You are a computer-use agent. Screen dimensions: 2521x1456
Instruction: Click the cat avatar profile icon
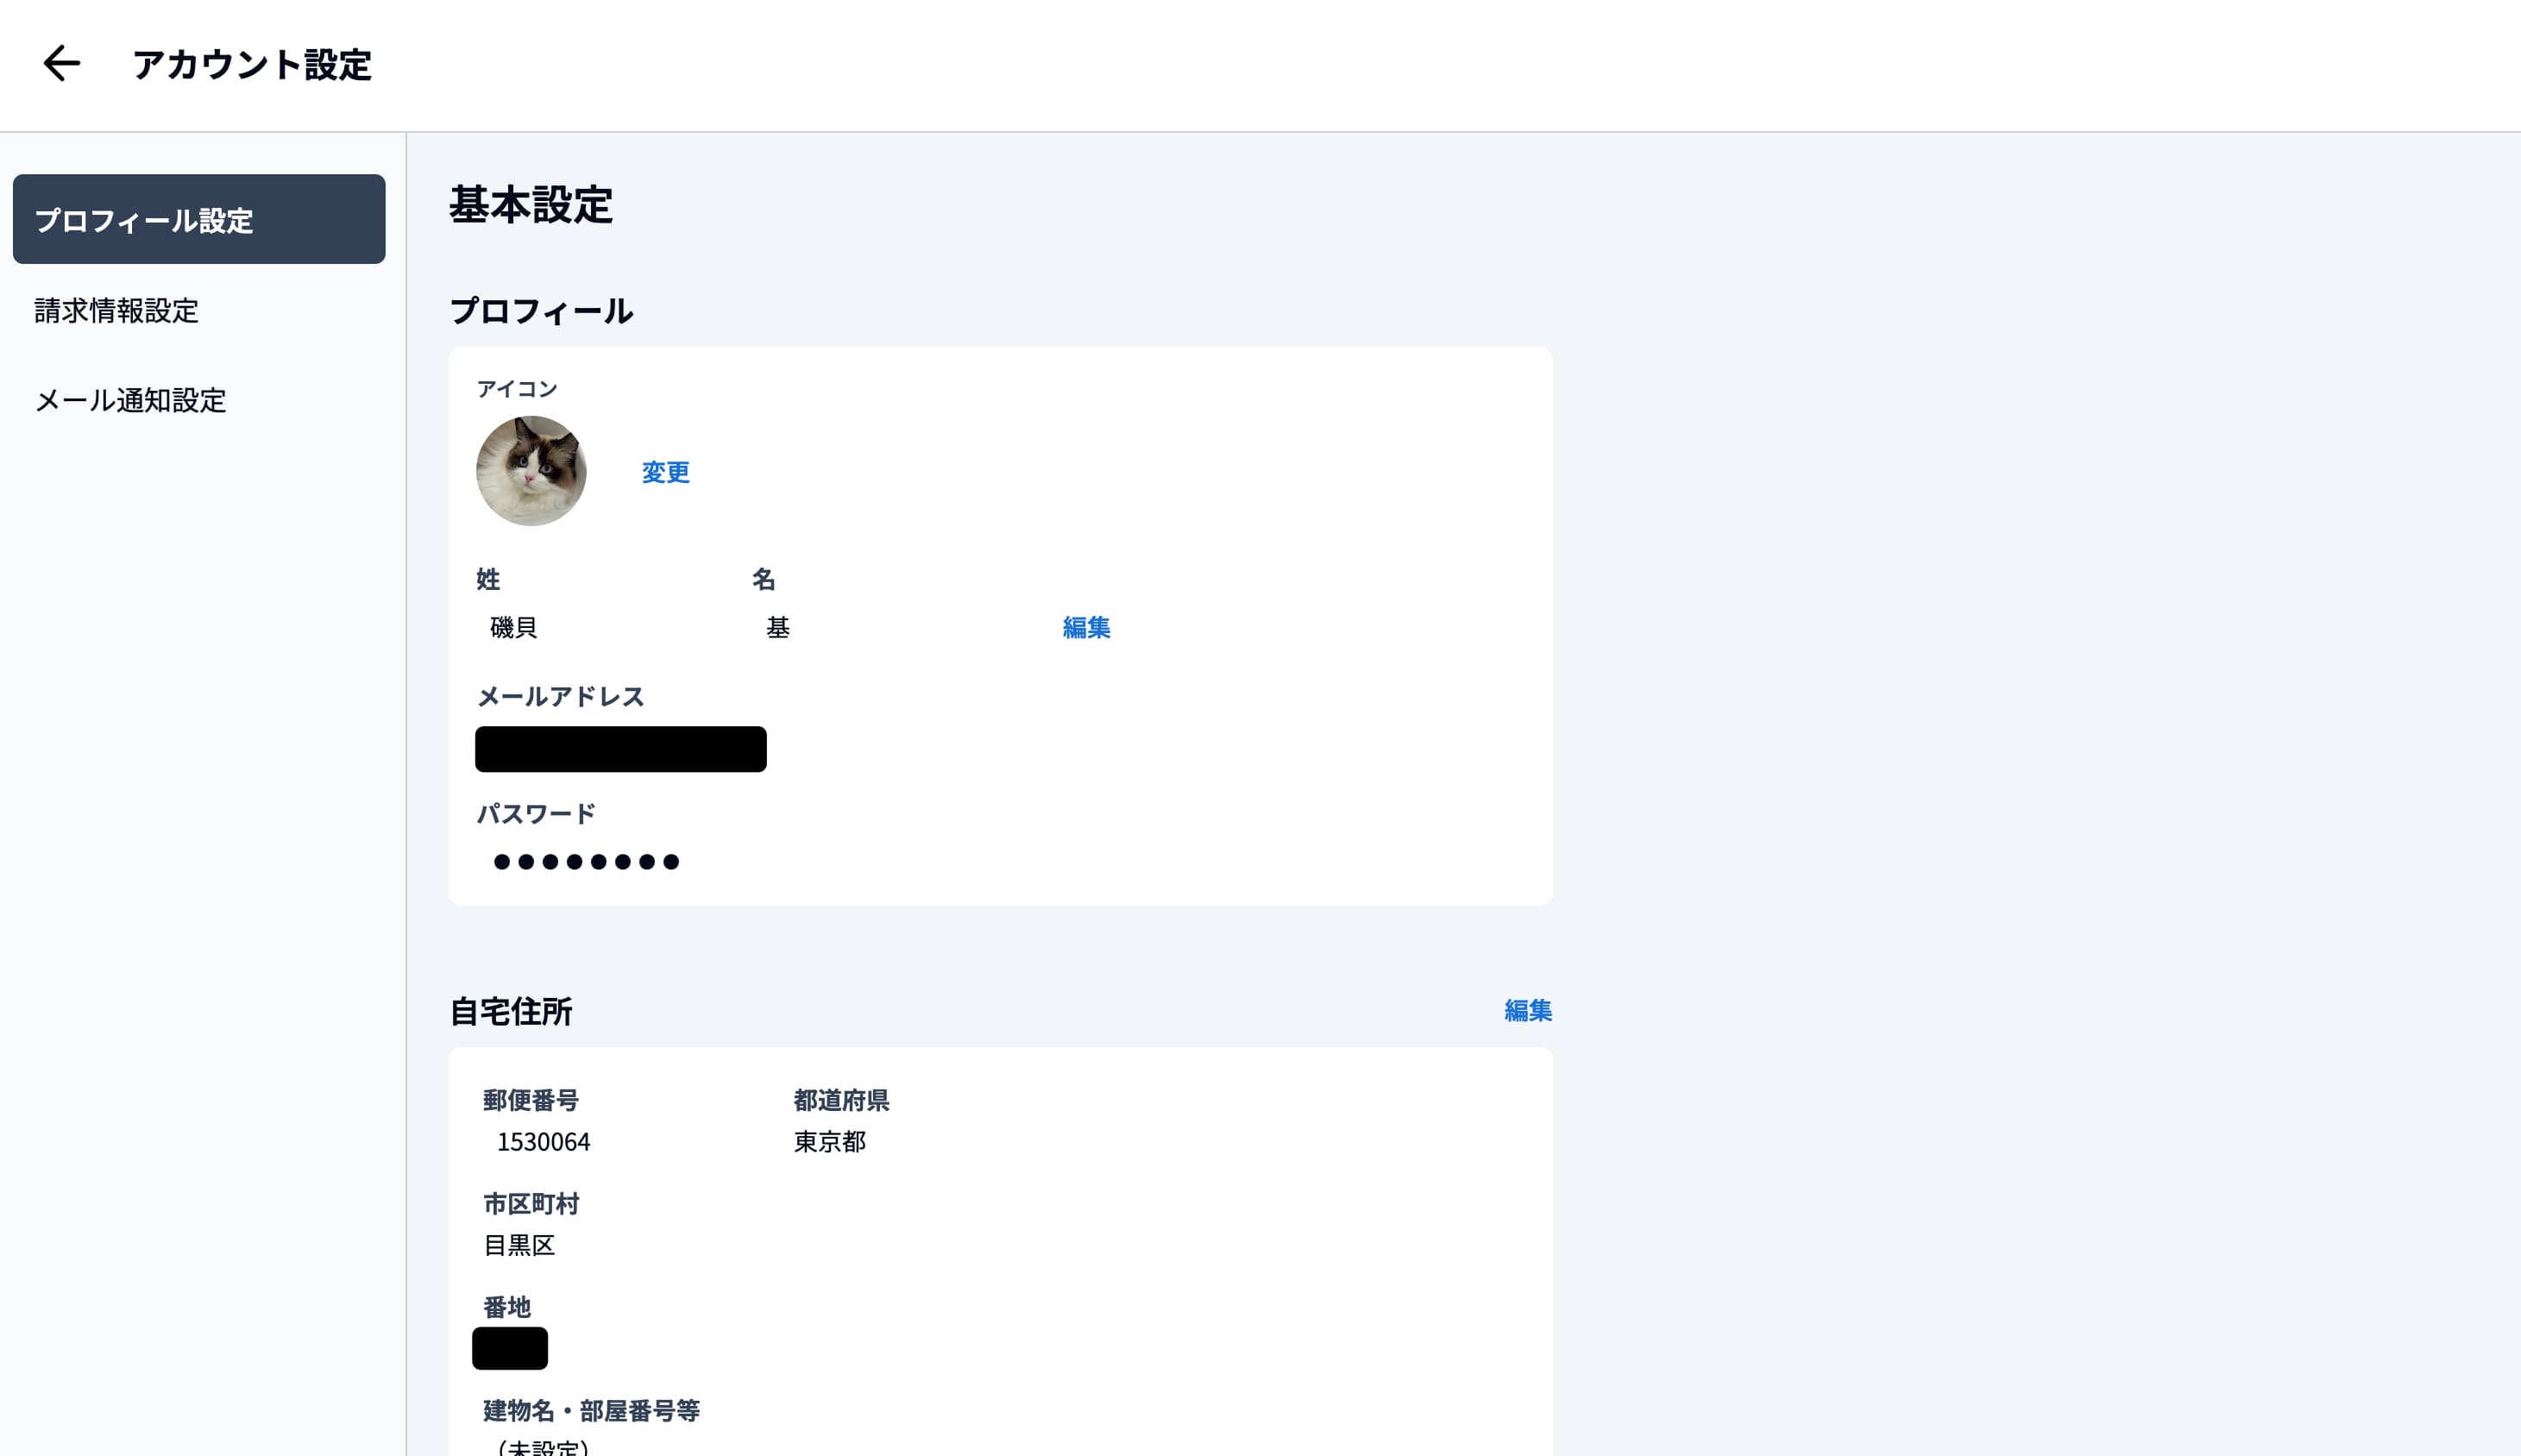click(x=532, y=470)
